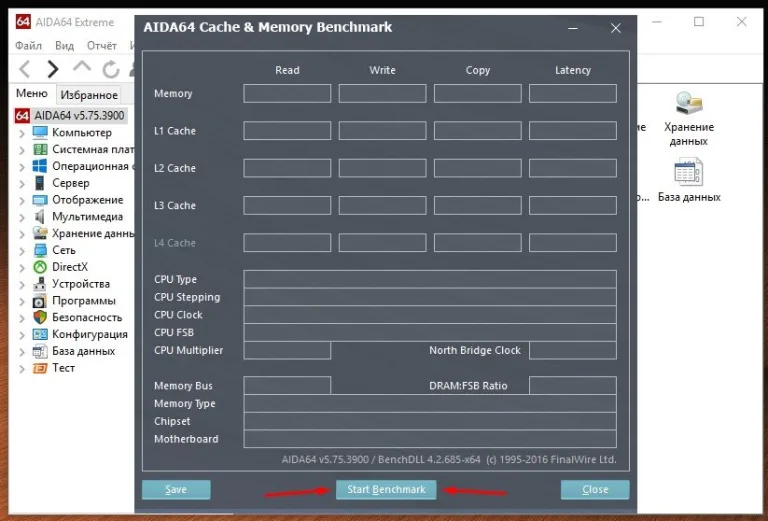The width and height of the screenshot is (768, 521).
Task: Click the Мультимедиа speaker icon
Action: click(40, 216)
